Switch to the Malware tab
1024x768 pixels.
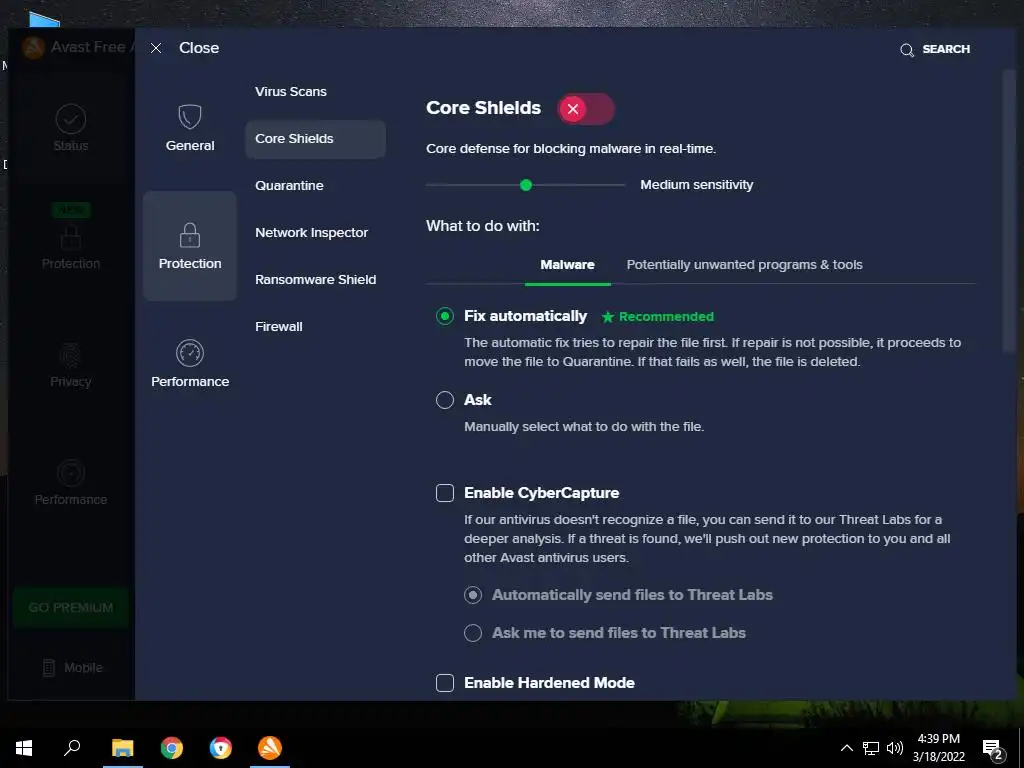568,265
